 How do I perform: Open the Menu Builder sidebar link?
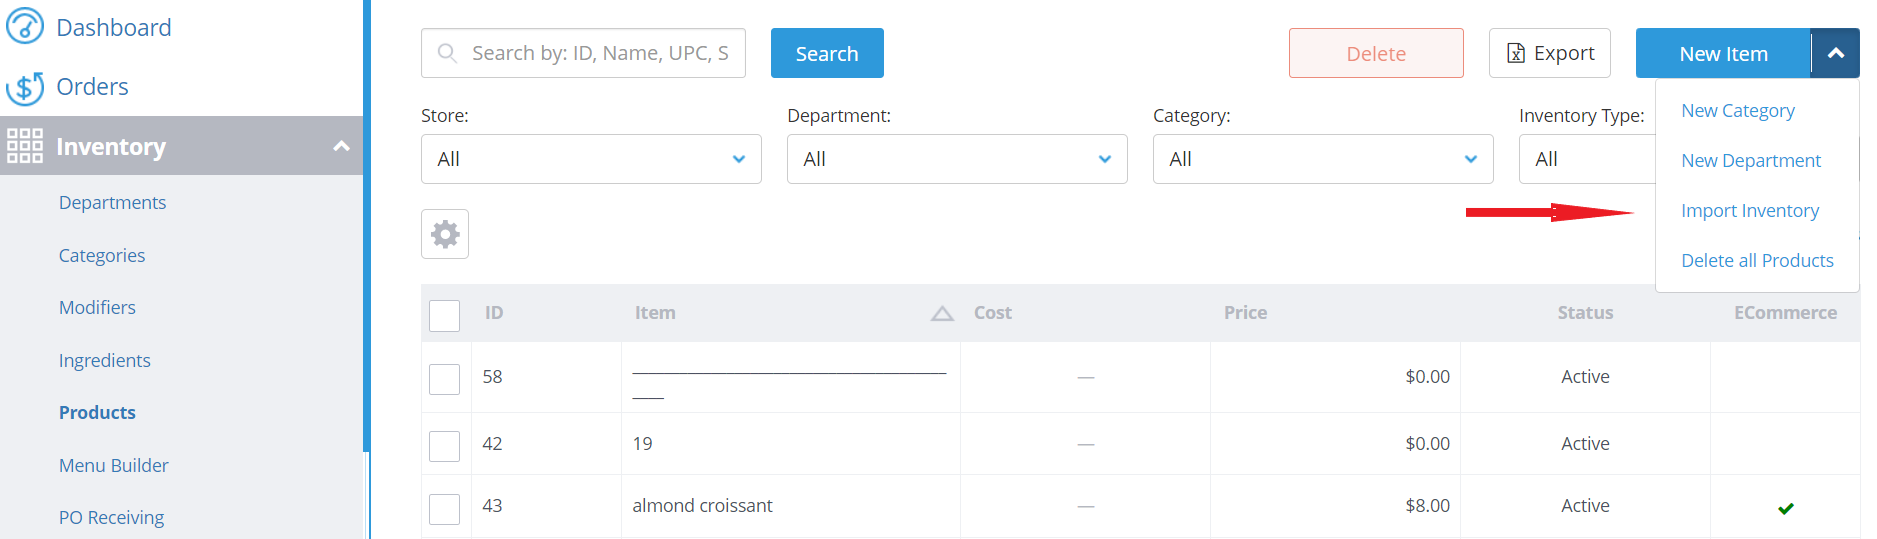click(114, 465)
